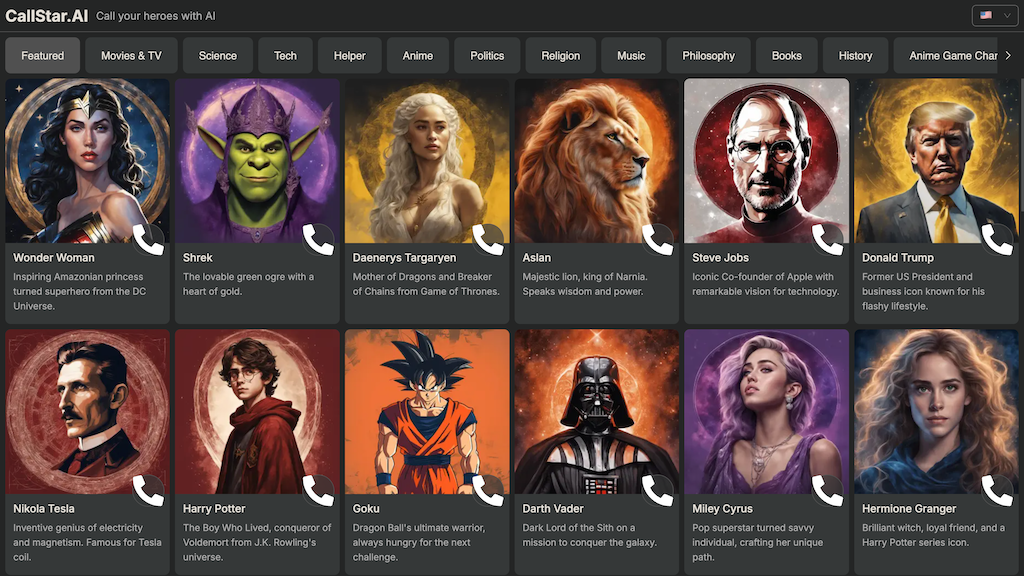This screenshot has height=576, width=1024.
Task: Choose the Science category tab
Action: [x=217, y=56]
